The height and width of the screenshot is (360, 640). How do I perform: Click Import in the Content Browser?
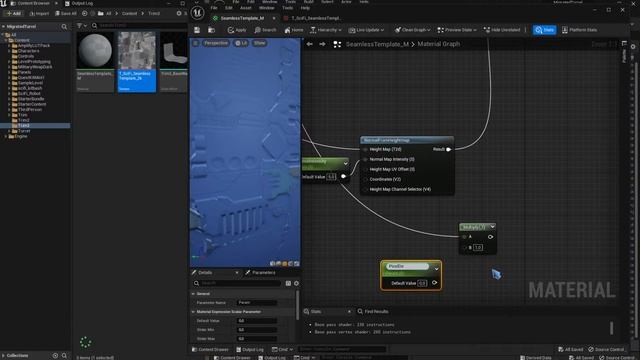[x=39, y=13]
